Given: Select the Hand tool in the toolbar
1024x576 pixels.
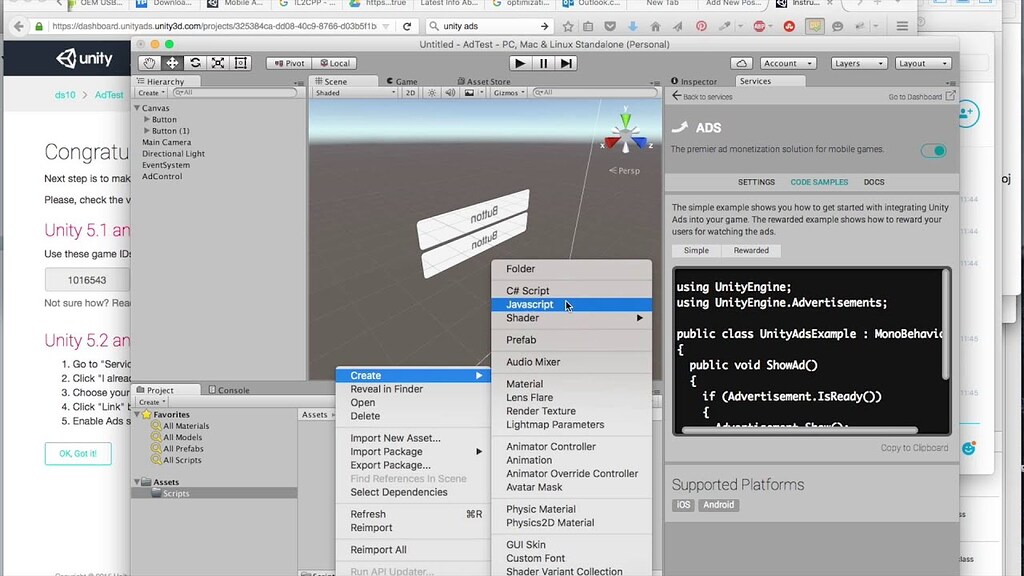Looking at the screenshot, I should [149, 62].
